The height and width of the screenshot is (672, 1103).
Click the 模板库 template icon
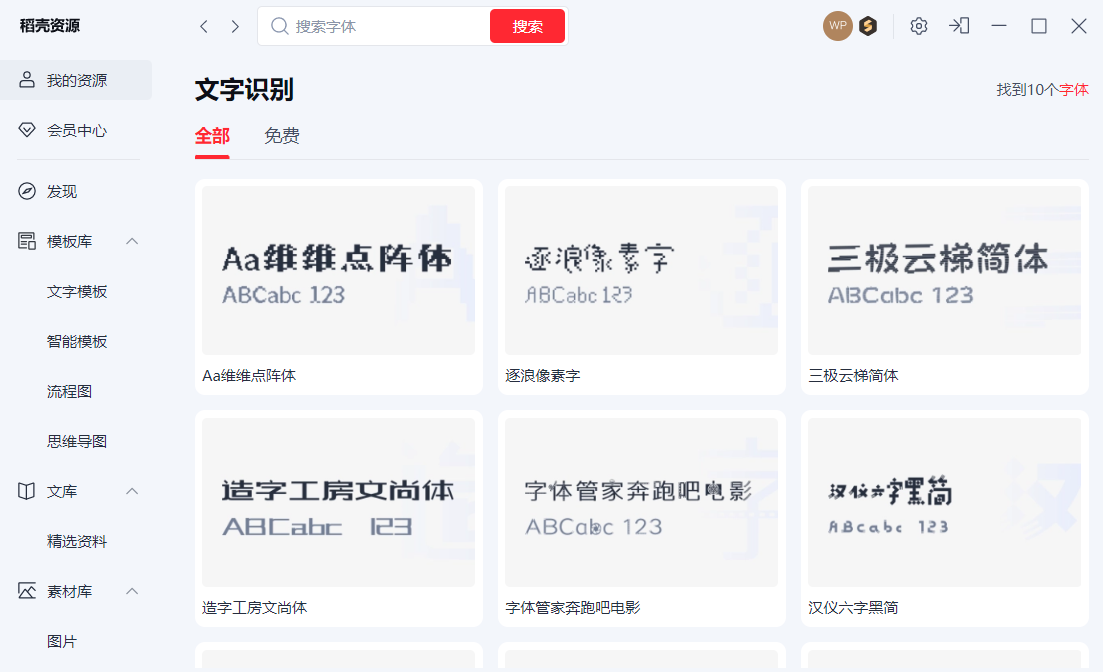tap(27, 241)
